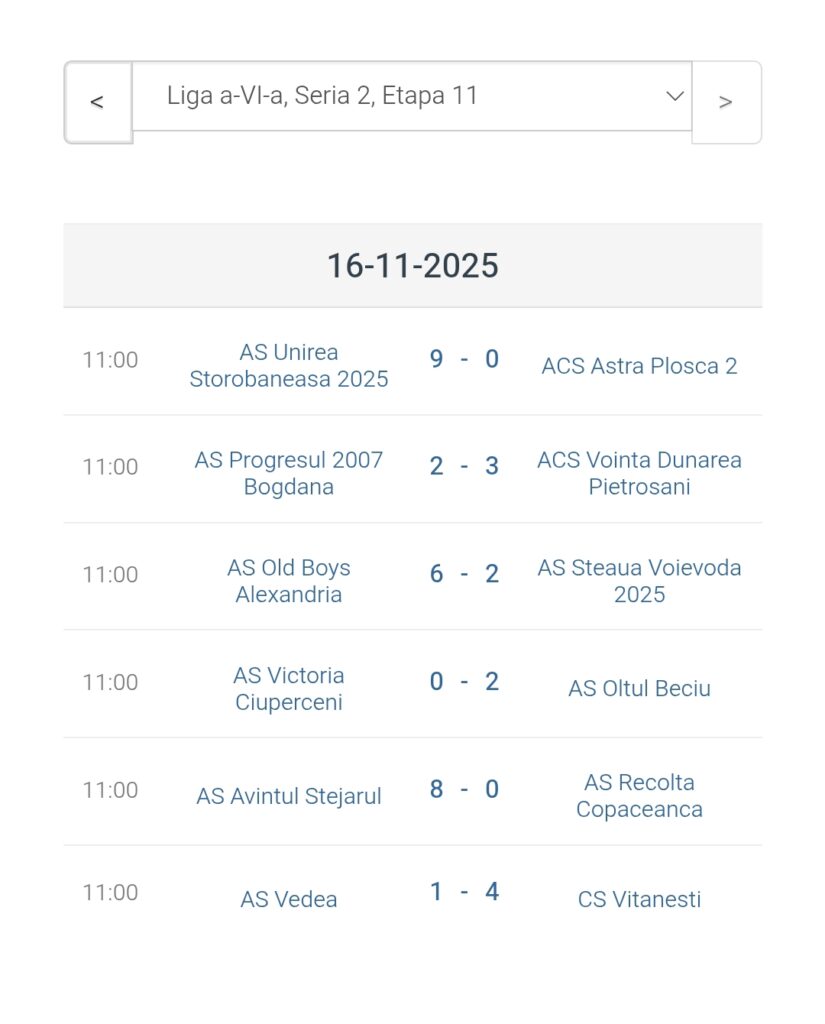Go to previous round with left arrow
This screenshot has width=825, height=1024.
pos(97,102)
